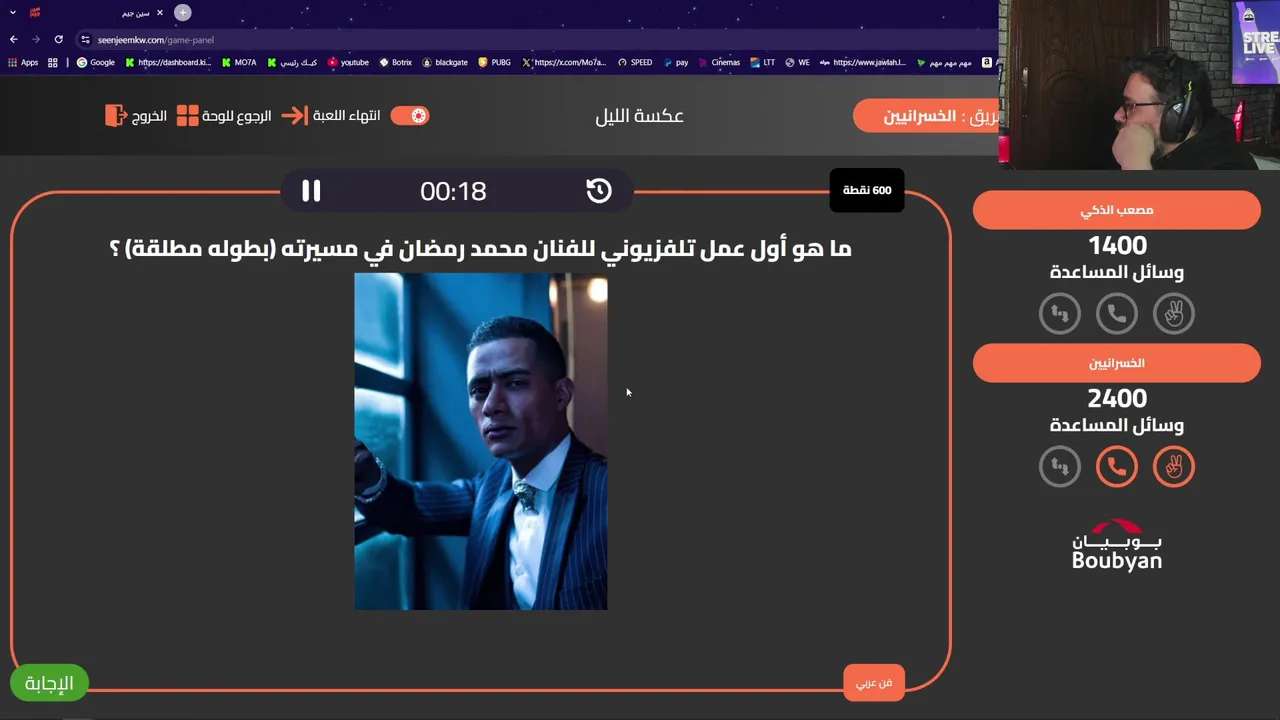The width and height of the screenshot is (1280, 720).
Task: Open the Botrix bookmark
Action: [x=396, y=62]
